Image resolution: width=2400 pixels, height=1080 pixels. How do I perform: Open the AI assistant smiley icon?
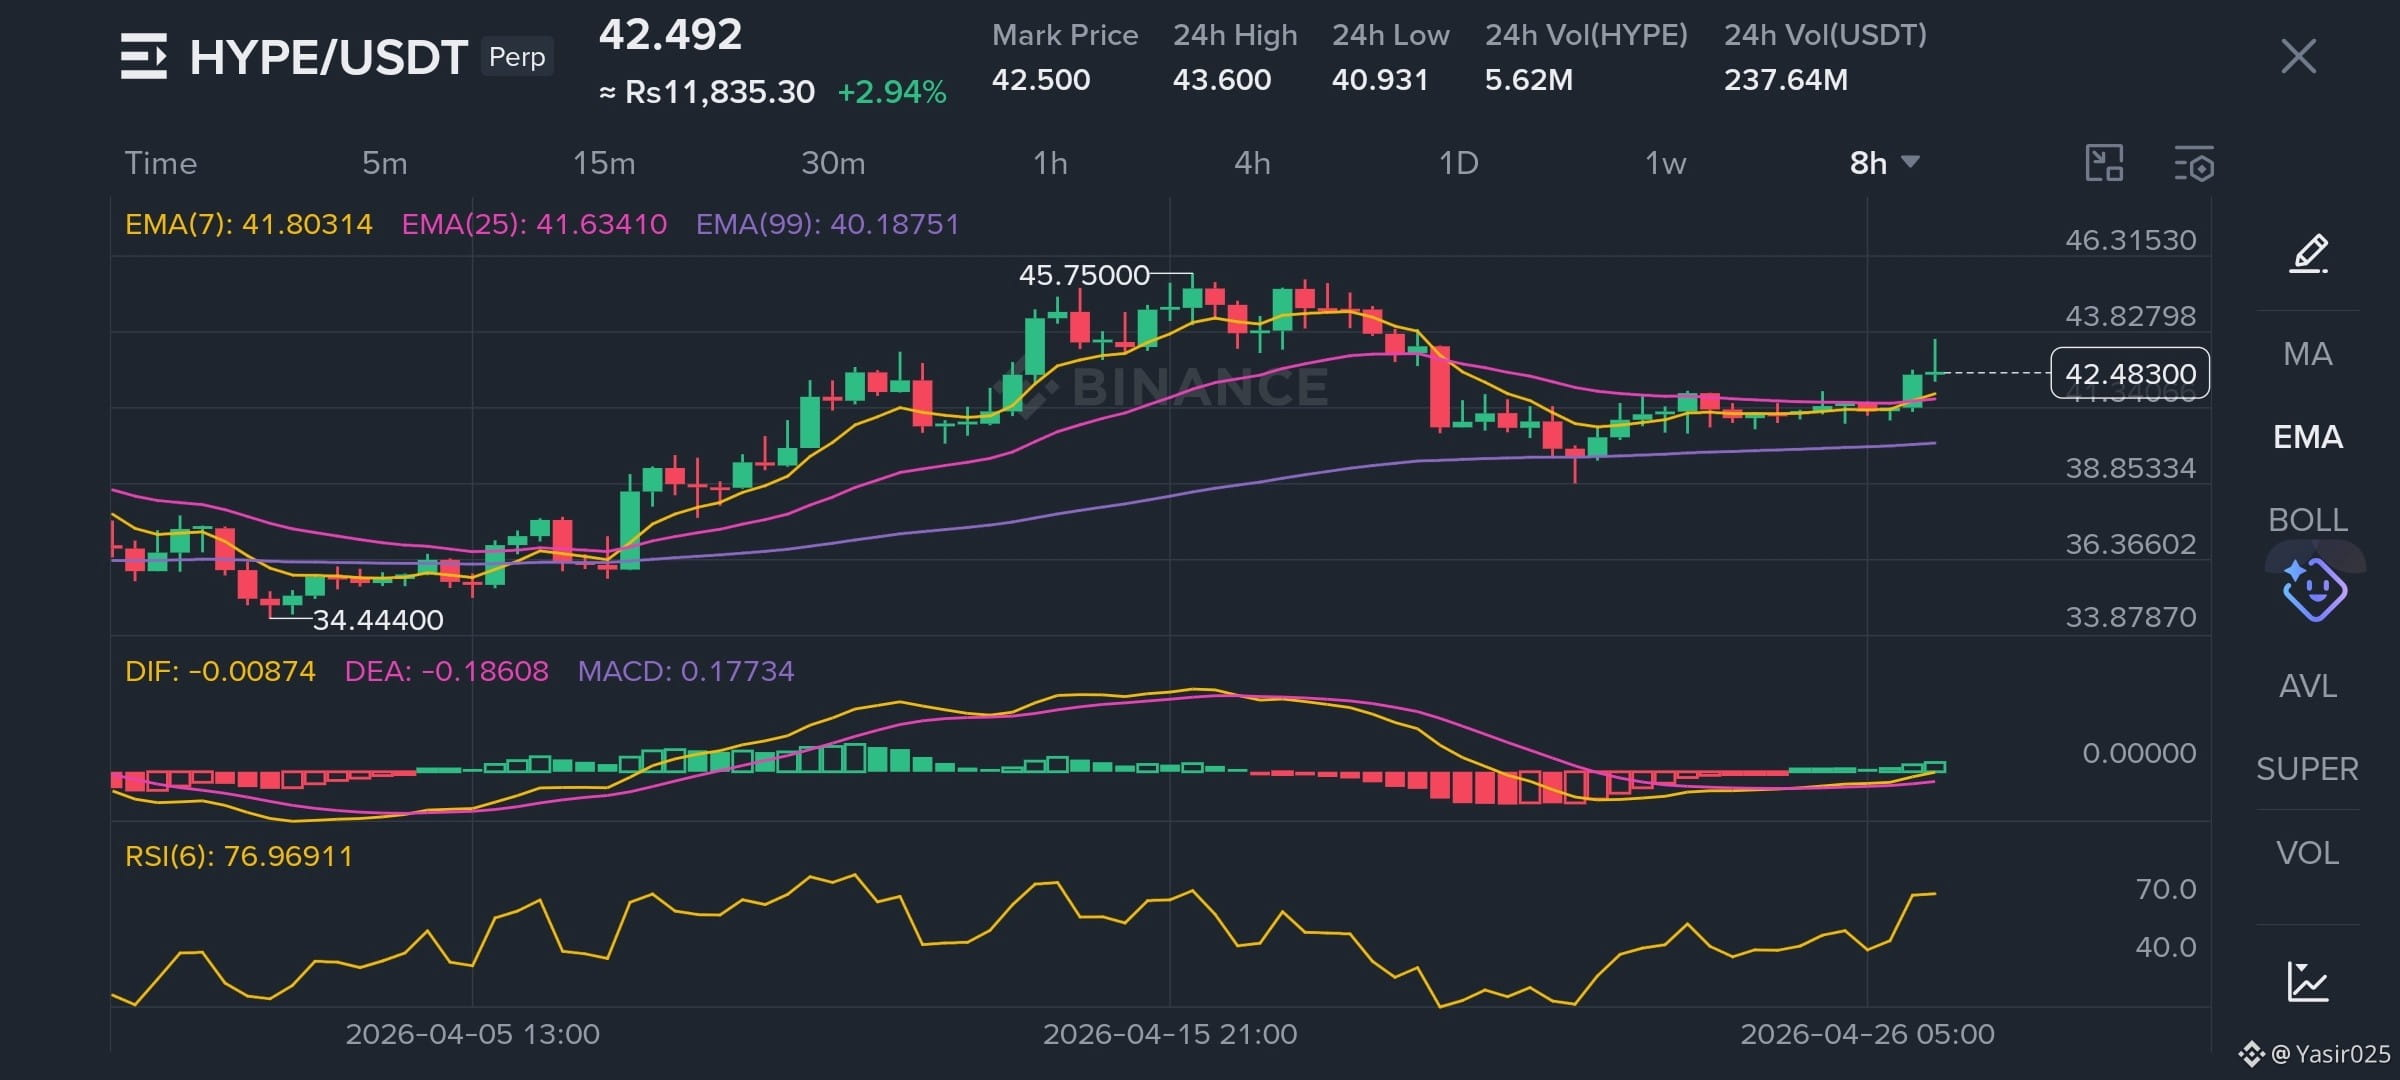coord(2314,589)
